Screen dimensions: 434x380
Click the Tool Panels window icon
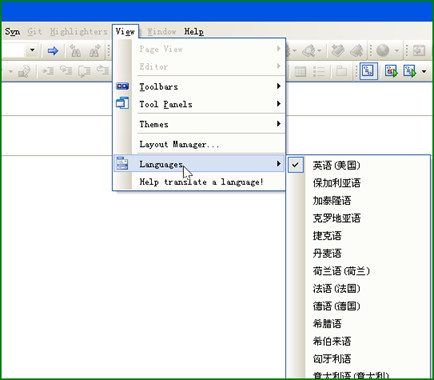point(122,103)
